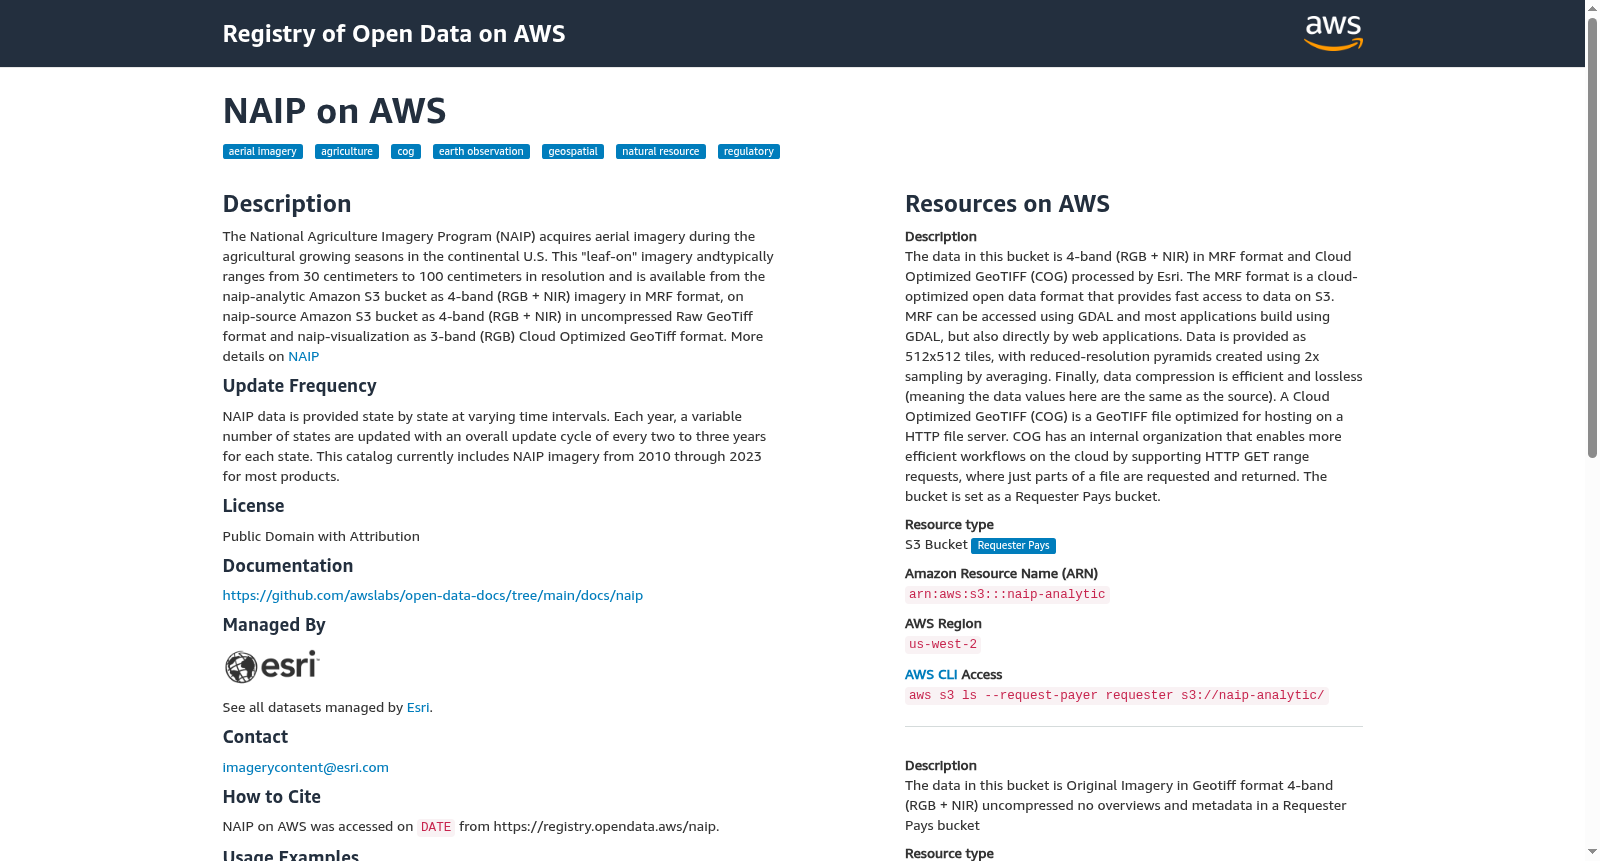Open Registry of Open Data on AWS home
This screenshot has height=861, width=1600.
[x=394, y=34]
